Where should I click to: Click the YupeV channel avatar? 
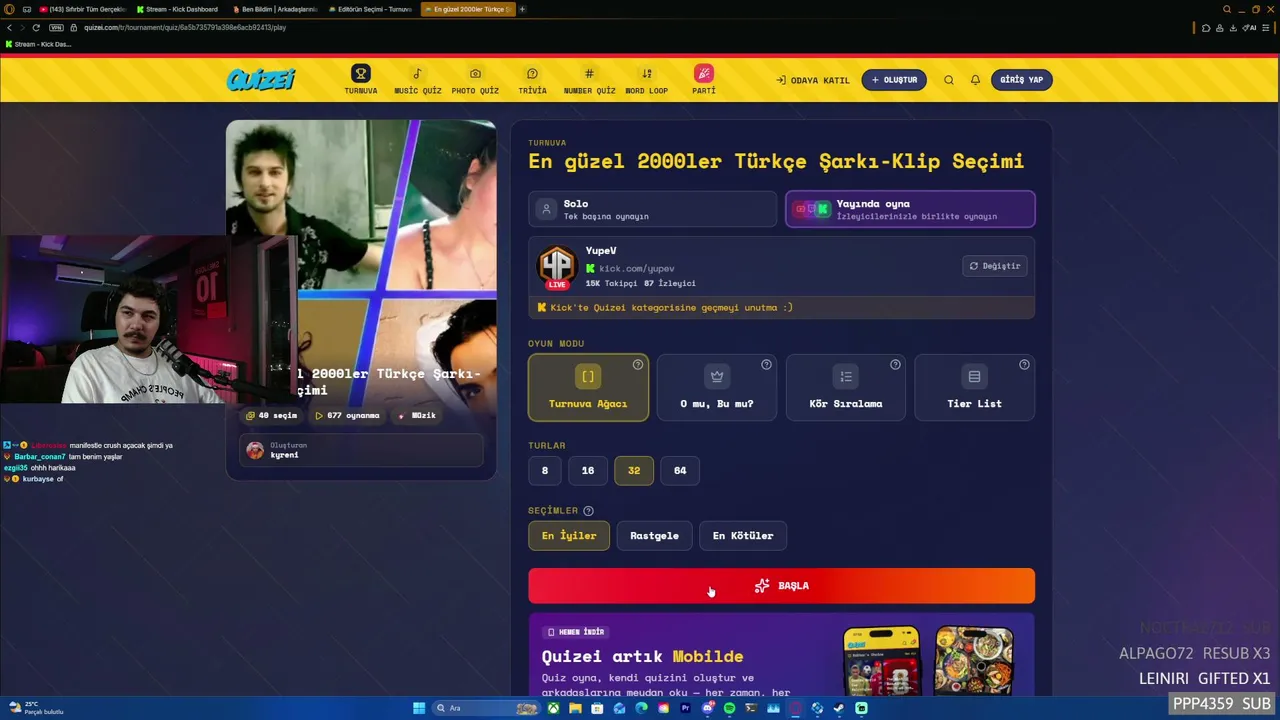coord(557,266)
